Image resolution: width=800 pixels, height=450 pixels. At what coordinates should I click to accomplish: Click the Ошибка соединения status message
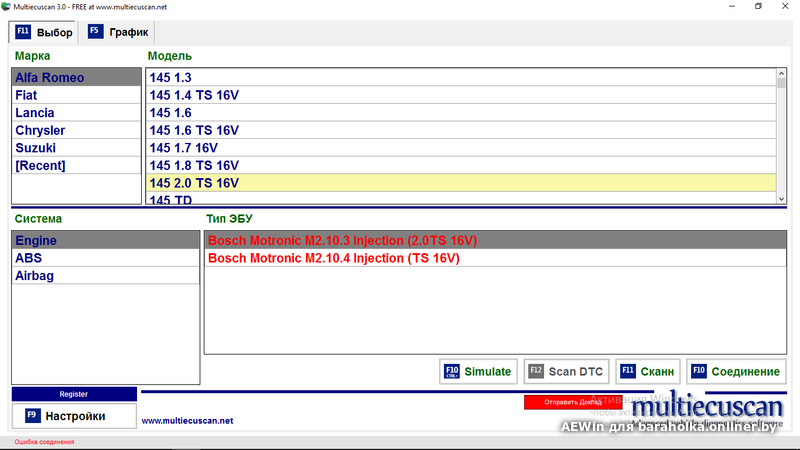[x=44, y=442]
